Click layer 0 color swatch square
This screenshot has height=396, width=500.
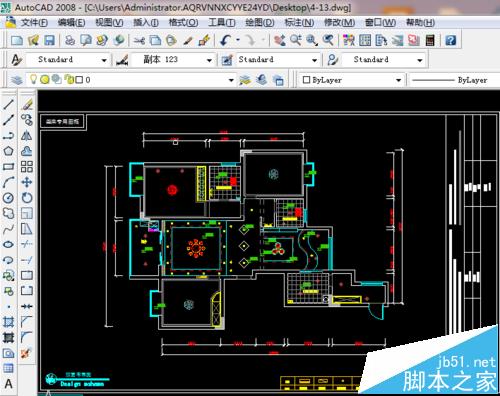click(x=79, y=80)
